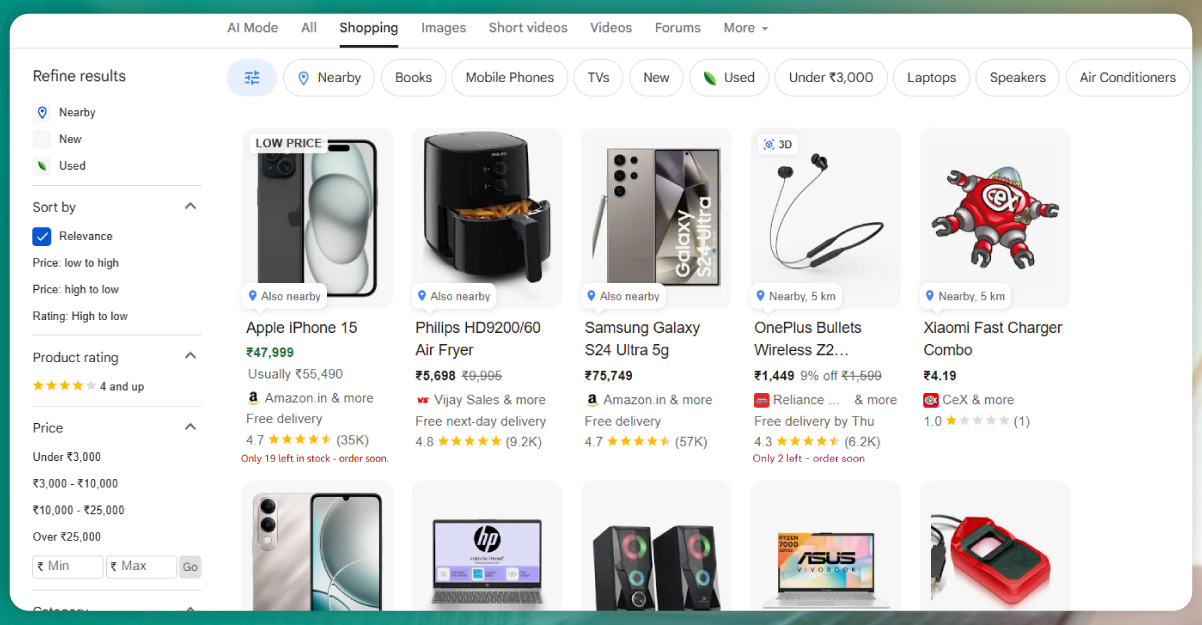Open the filter settings icon chip
The width and height of the screenshot is (1202, 625).
[x=252, y=78]
